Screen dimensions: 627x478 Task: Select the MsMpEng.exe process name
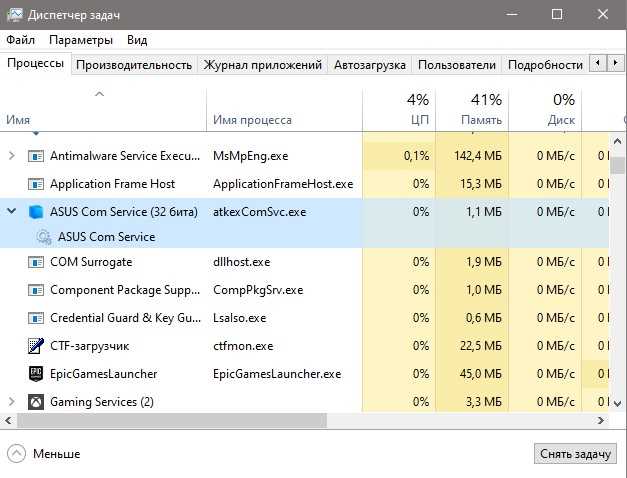pos(250,156)
